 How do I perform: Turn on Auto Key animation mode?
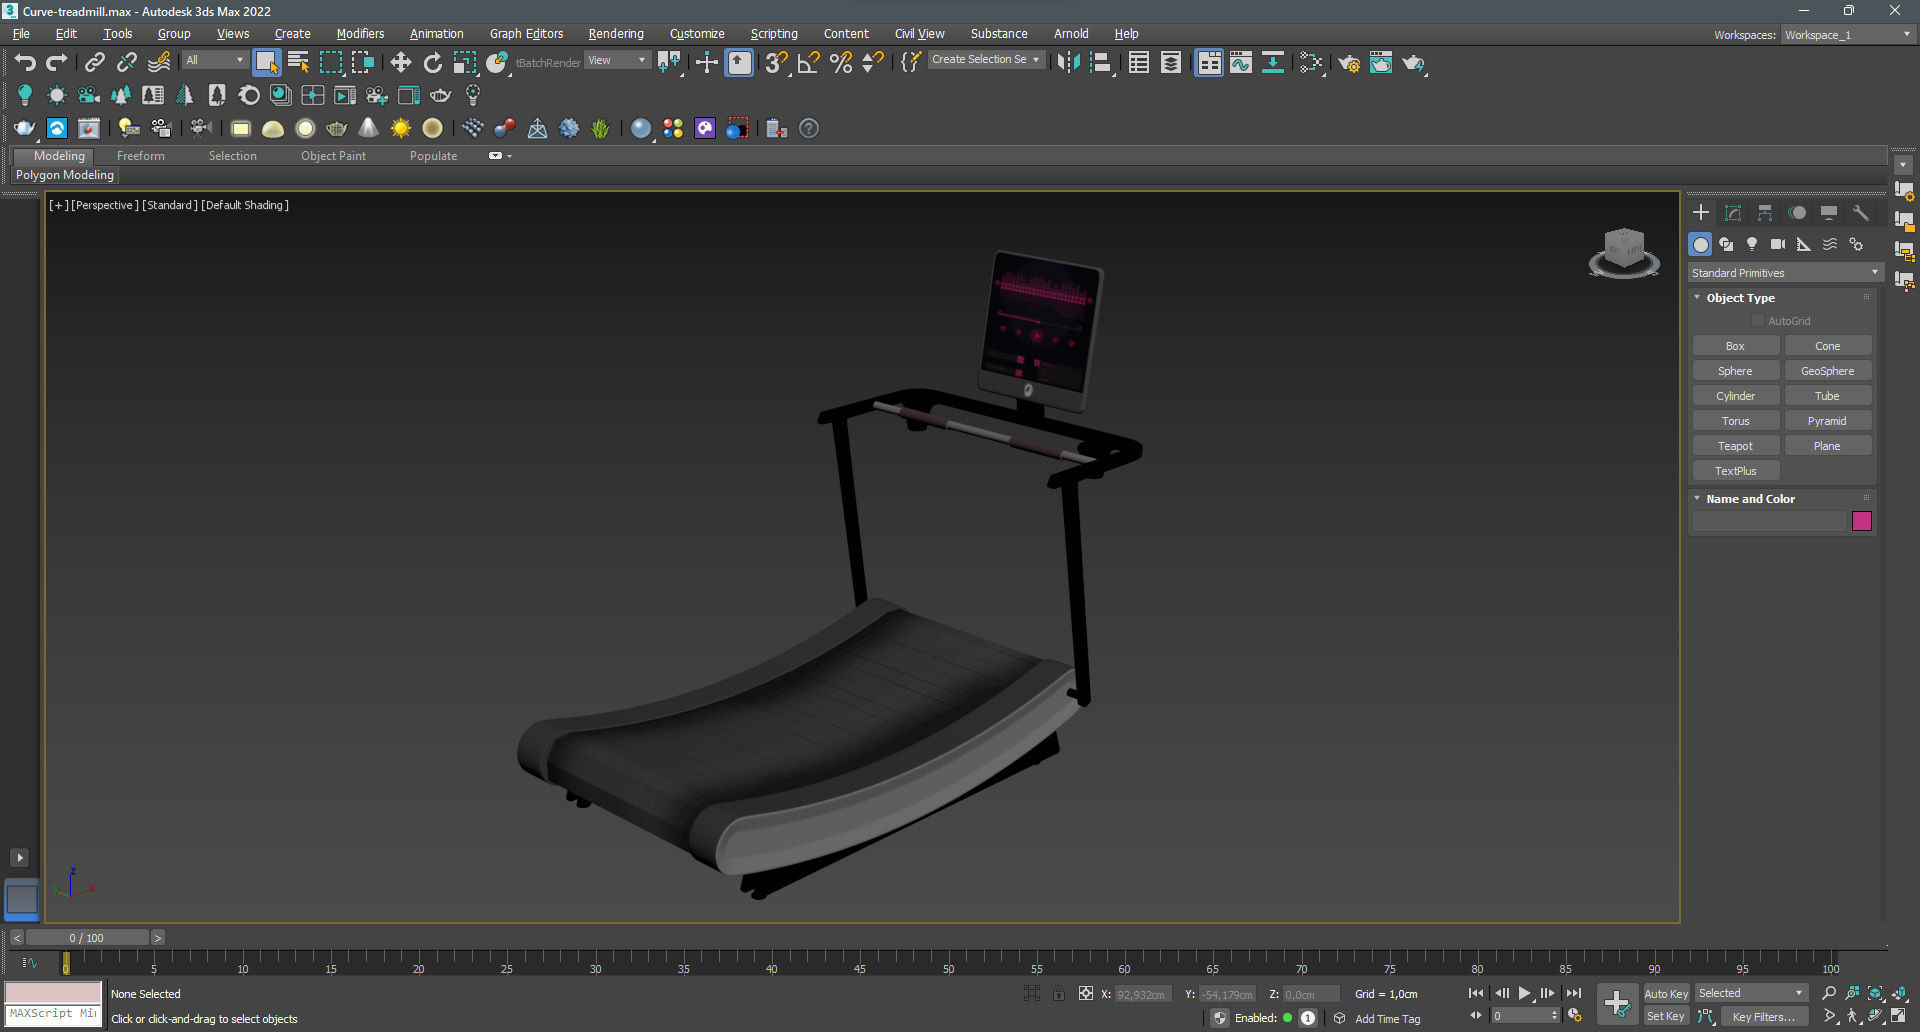pos(1666,993)
